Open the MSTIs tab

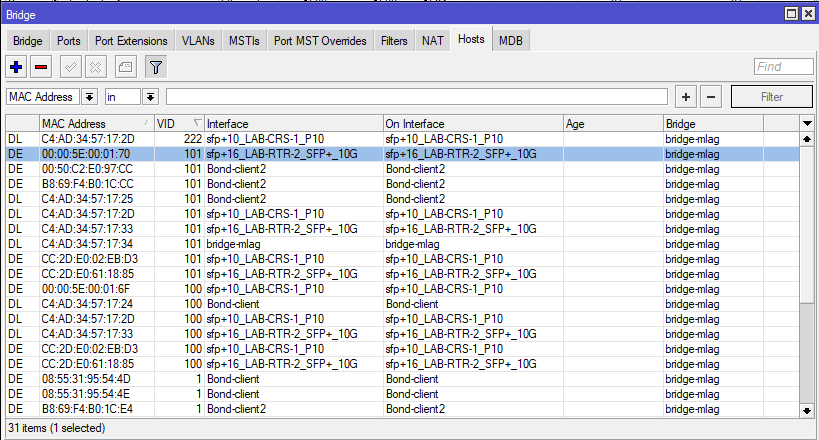click(244, 41)
